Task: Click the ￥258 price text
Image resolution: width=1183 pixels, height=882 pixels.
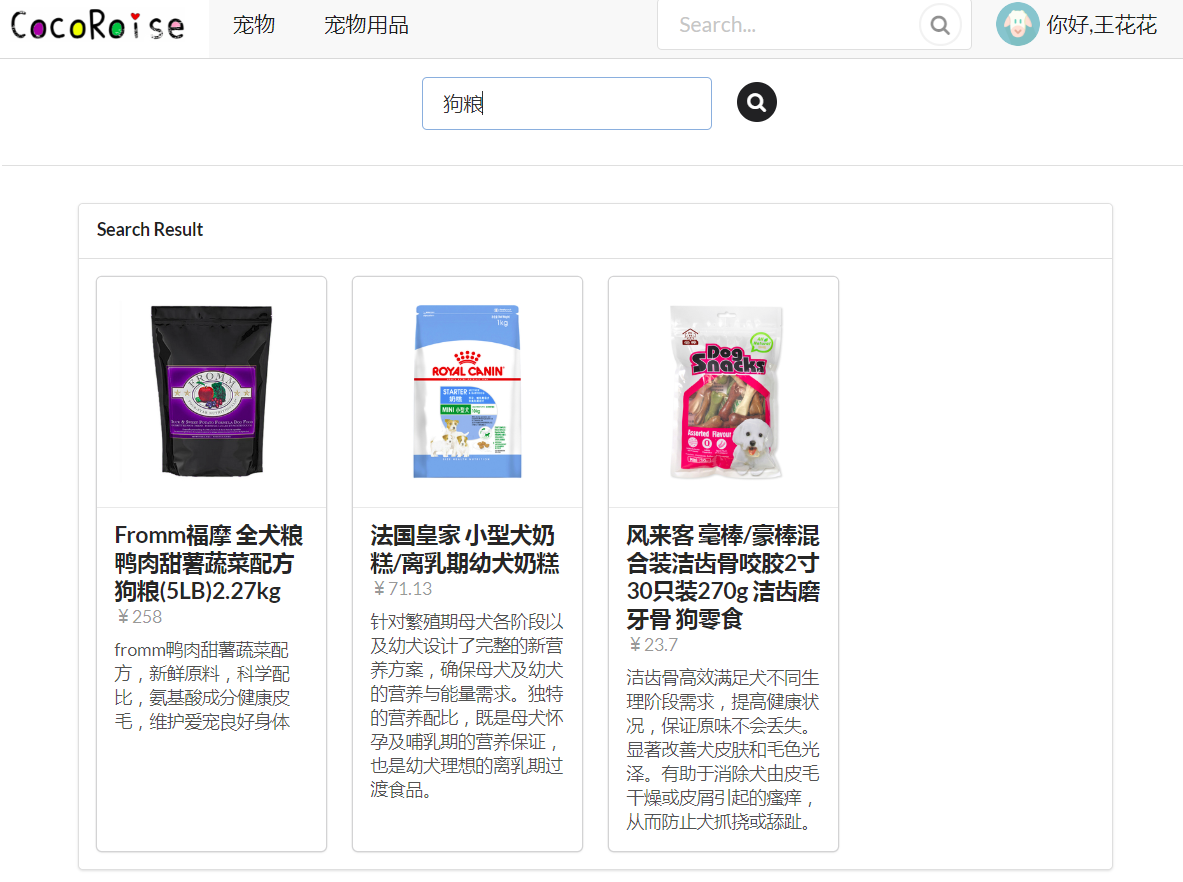Action: click(140, 617)
